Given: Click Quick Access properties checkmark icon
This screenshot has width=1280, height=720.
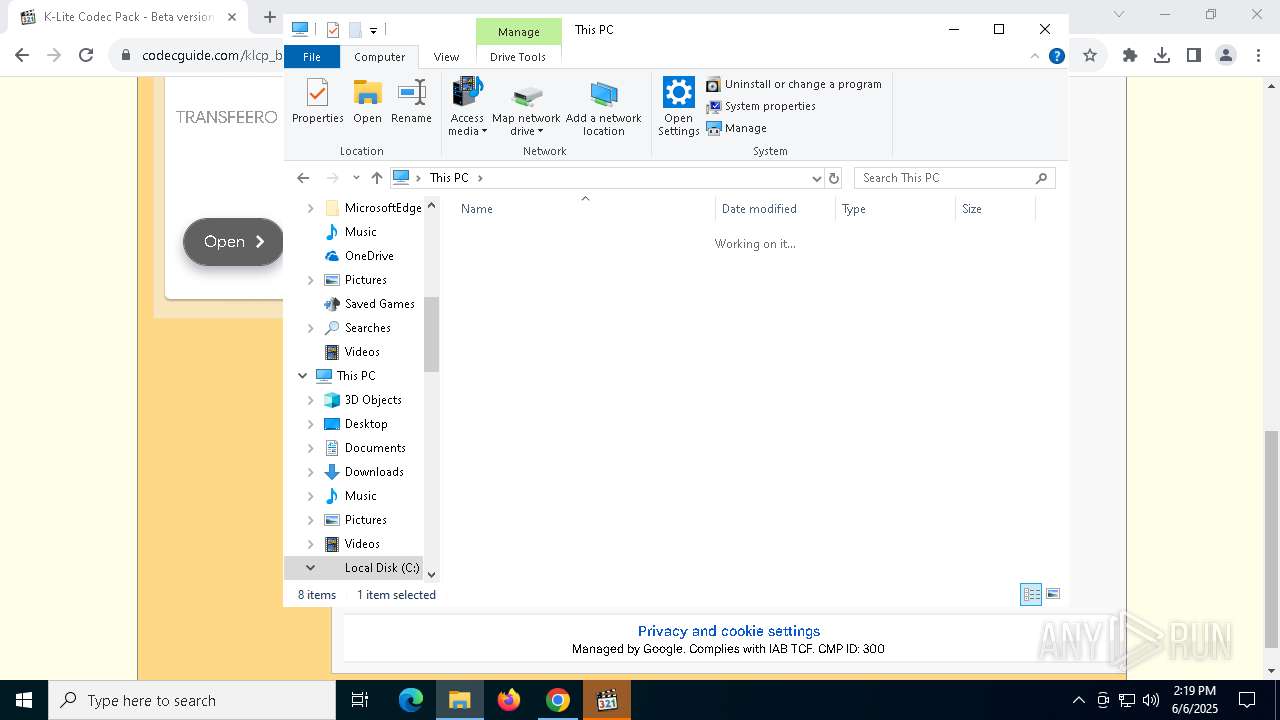Looking at the screenshot, I should tap(333, 30).
